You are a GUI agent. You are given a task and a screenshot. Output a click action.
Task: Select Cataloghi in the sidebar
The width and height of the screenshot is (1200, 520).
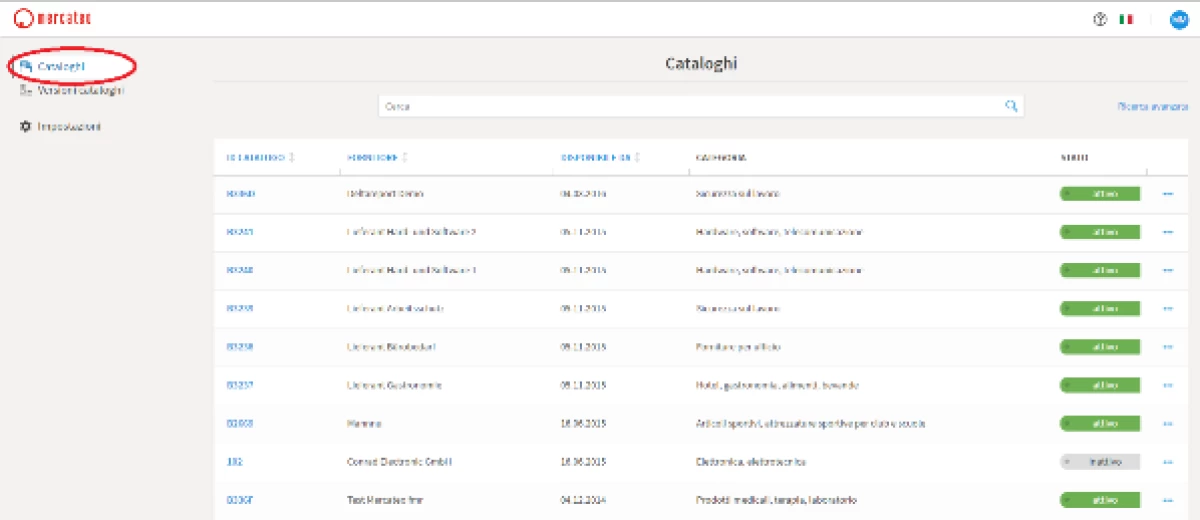click(60, 66)
